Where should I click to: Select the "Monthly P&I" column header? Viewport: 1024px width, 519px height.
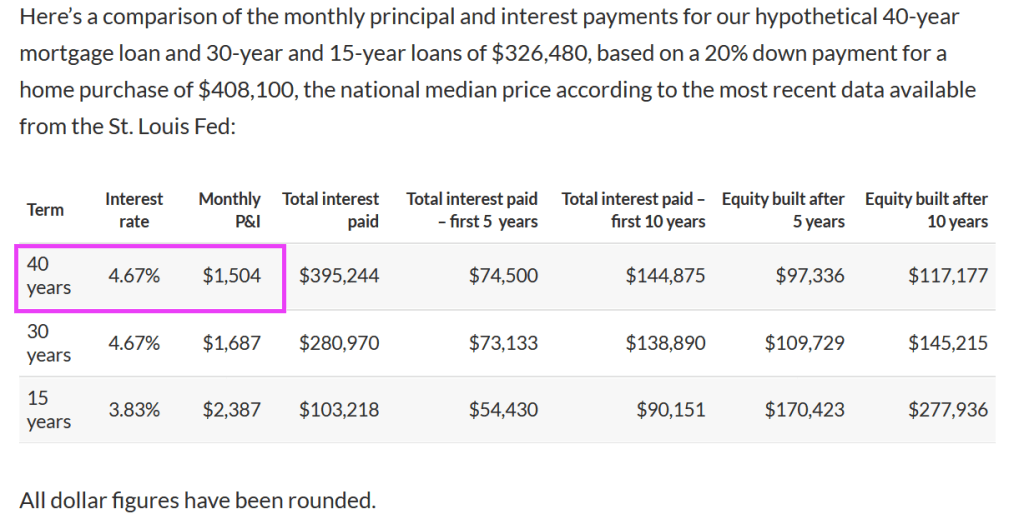(229, 210)
